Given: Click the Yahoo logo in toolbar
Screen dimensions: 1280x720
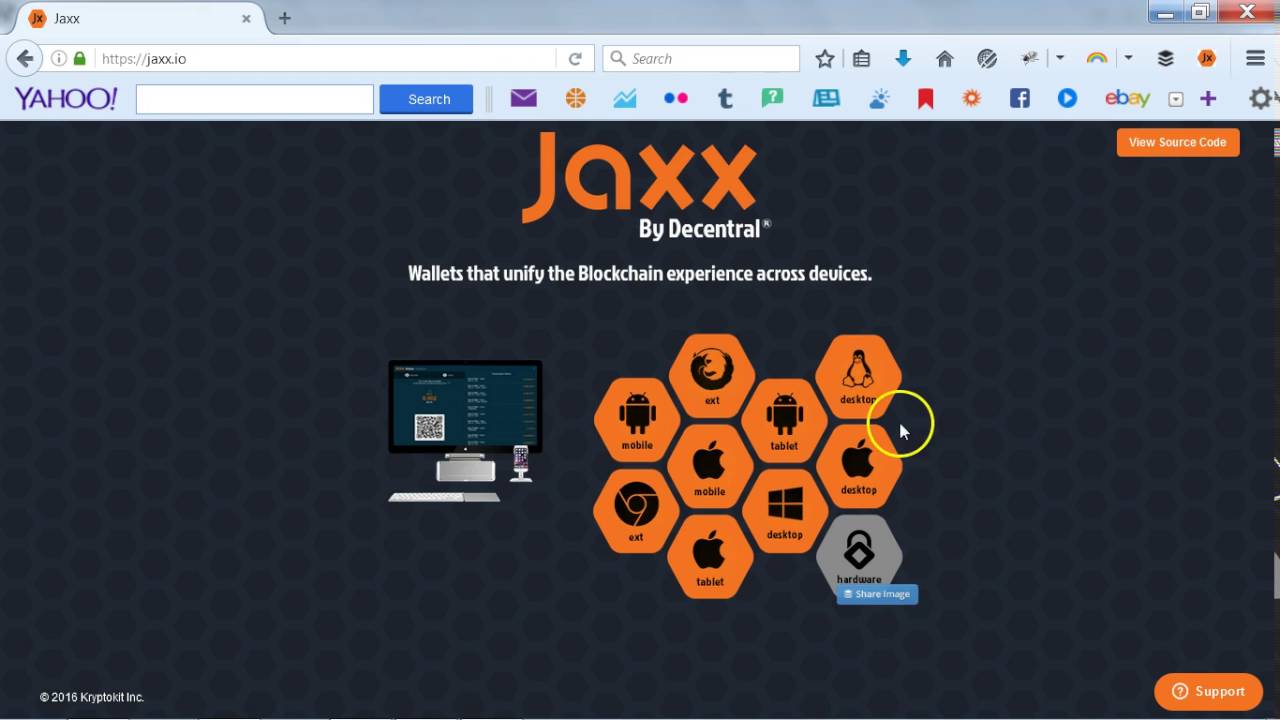Looking at the screenshot, I should [x=66, y=99].
